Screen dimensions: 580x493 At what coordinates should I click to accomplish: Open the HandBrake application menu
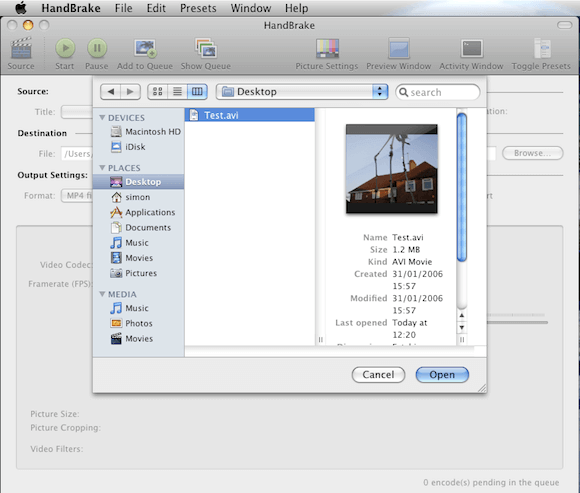pyautogui.click(x=71, y=8)
